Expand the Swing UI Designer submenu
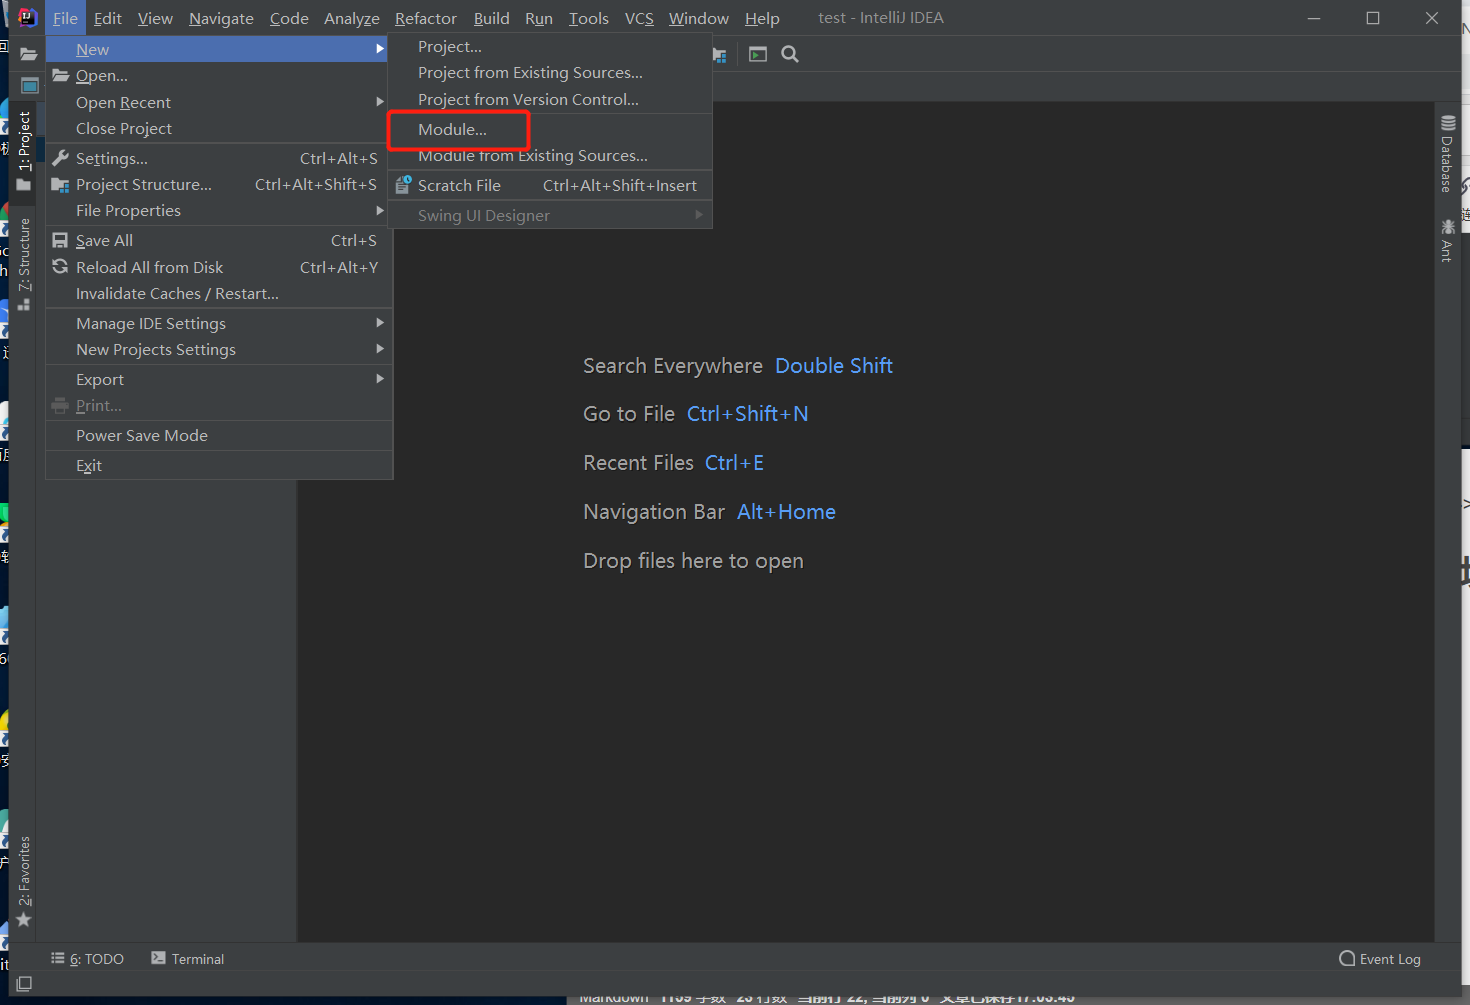The height and width of the screenshot is (1005, 1470). pos(550,215)
